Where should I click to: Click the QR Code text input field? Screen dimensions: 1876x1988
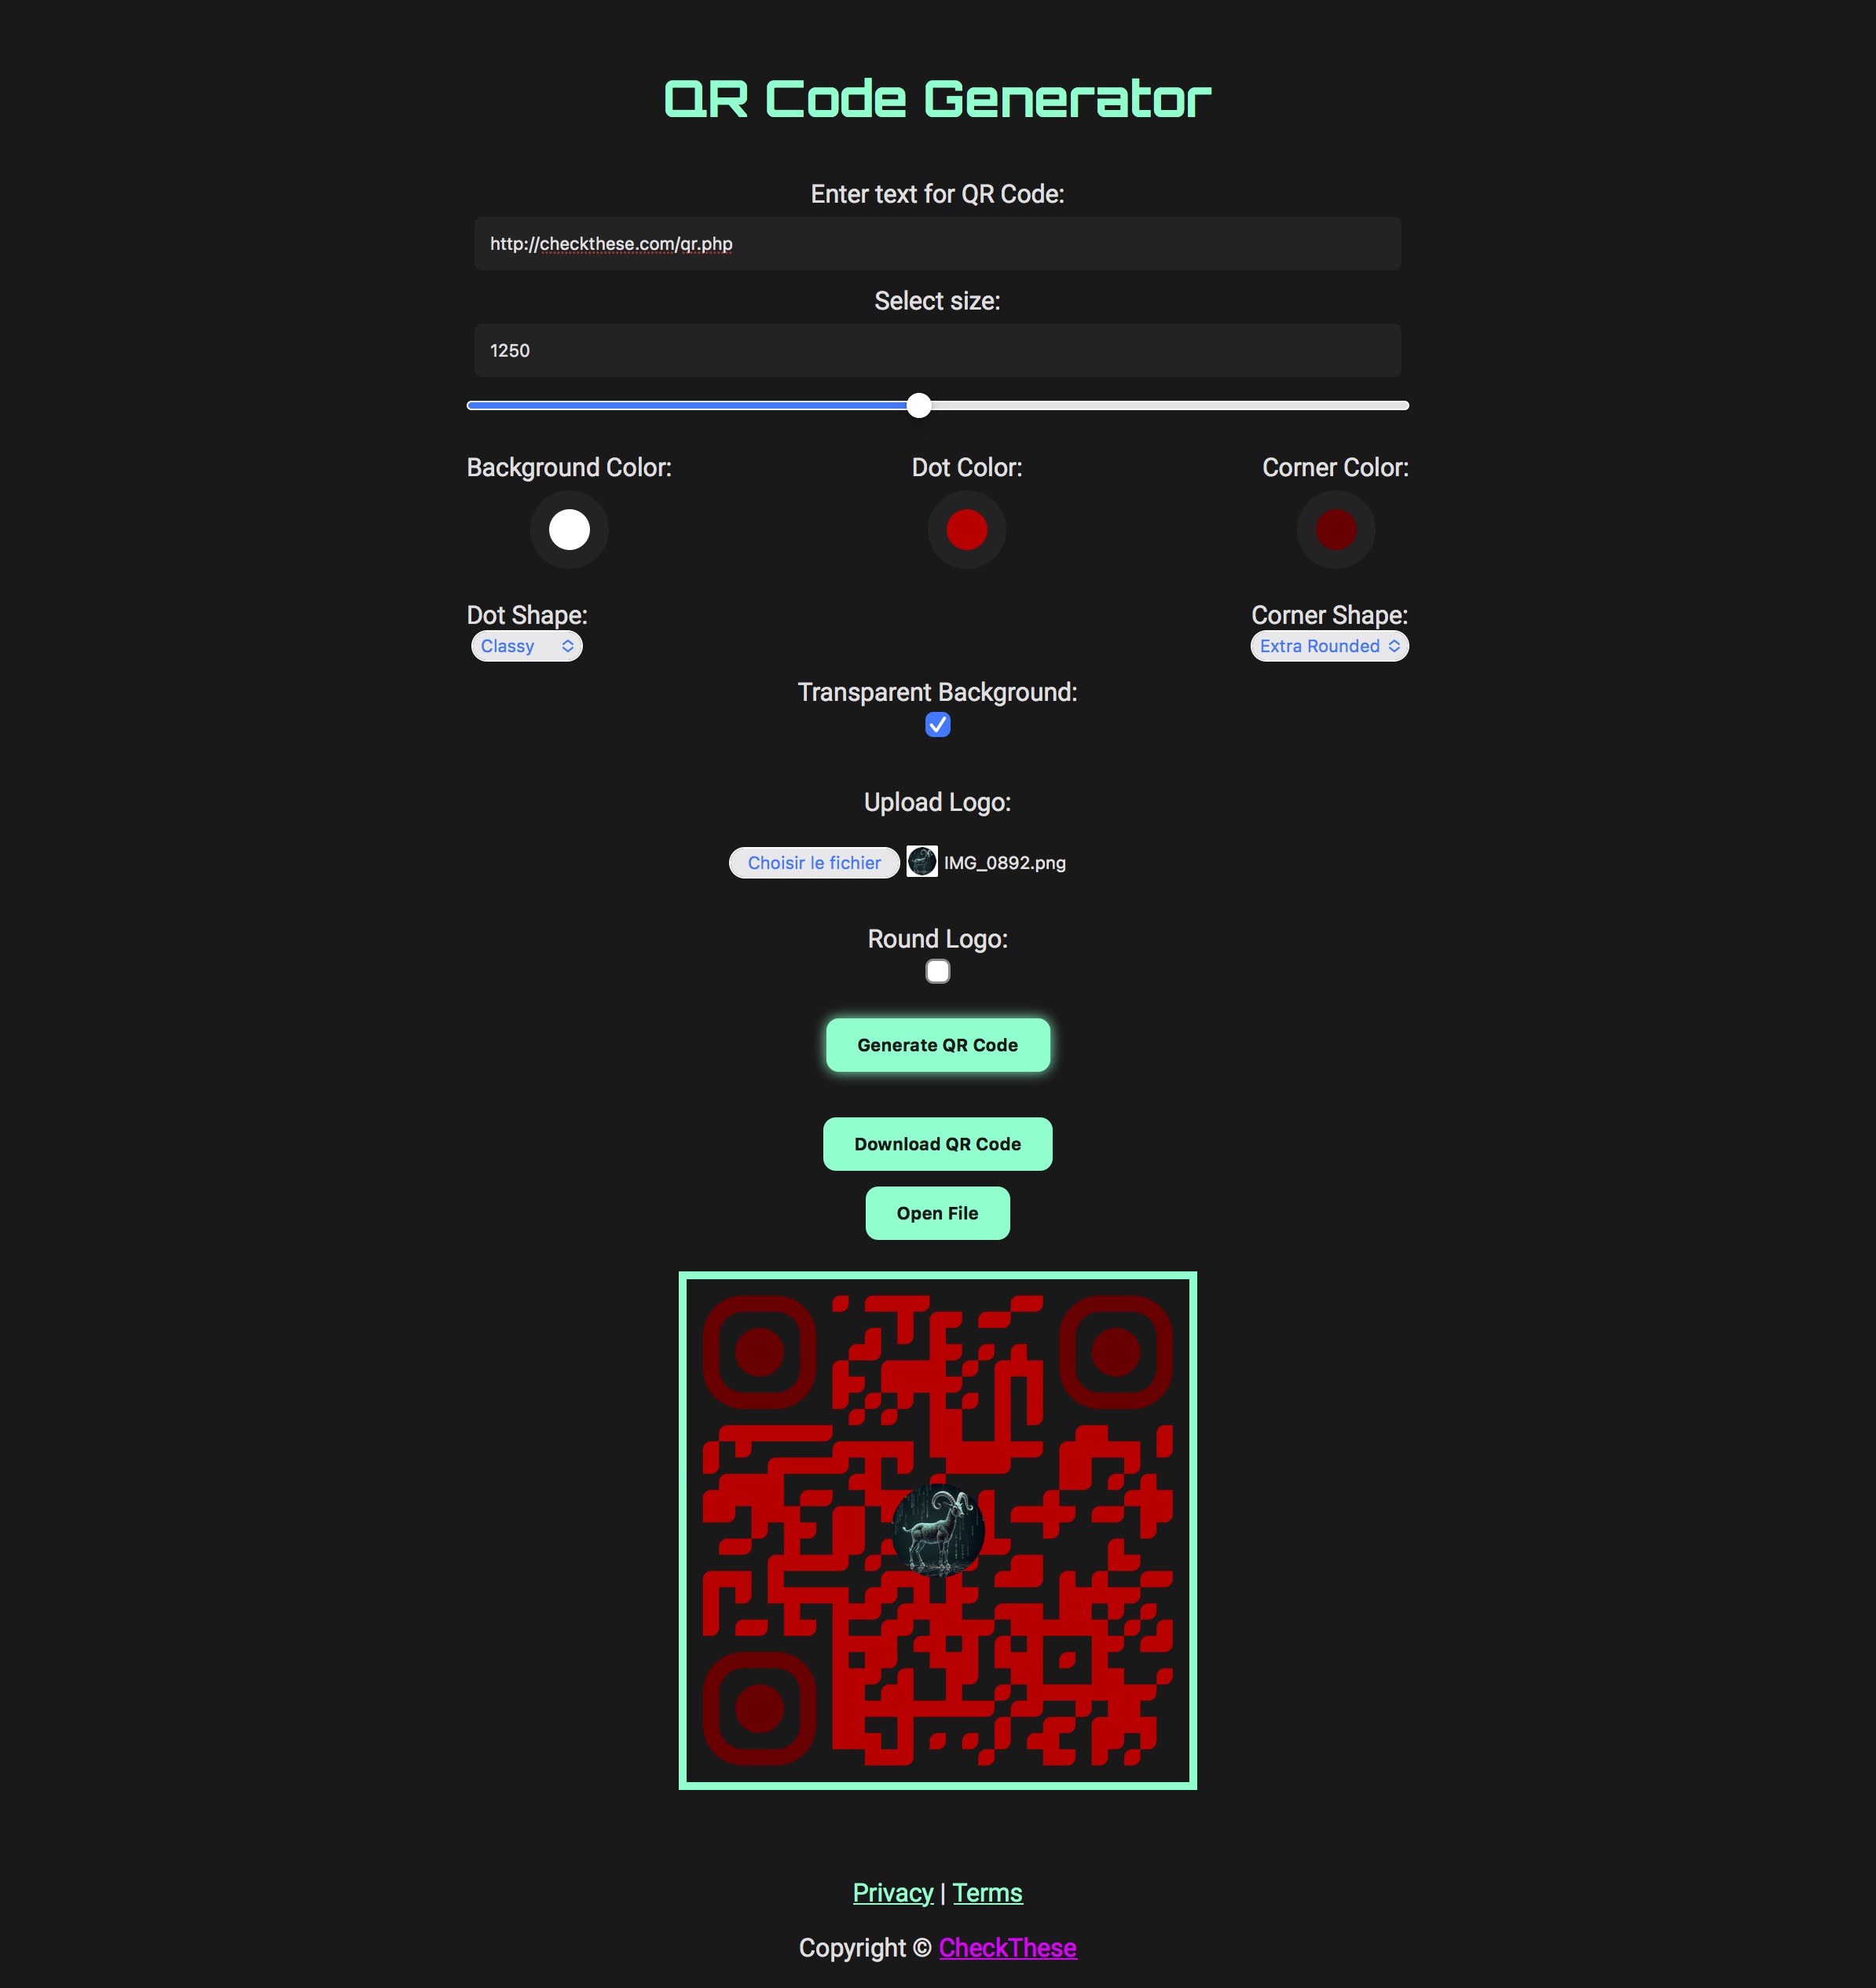[x=938, y=244]
